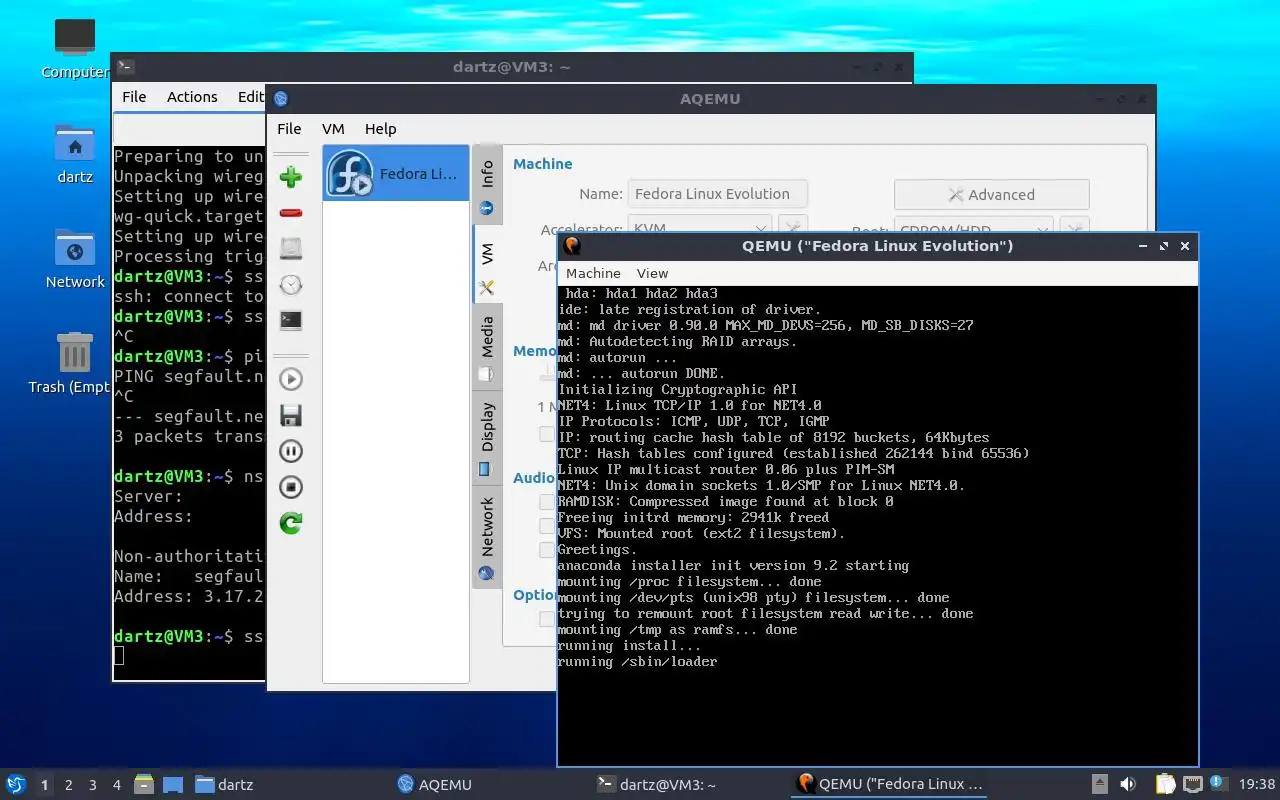Switch to workspace 4 in pager
1280x800 pixels.
(x=116, y=785)
